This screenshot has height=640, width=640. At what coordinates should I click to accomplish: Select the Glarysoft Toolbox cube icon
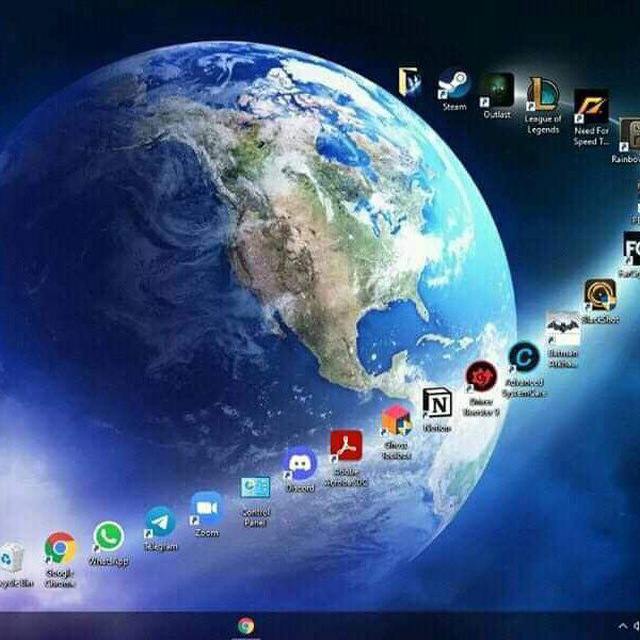pyautogui.click(x=396, y=420)
